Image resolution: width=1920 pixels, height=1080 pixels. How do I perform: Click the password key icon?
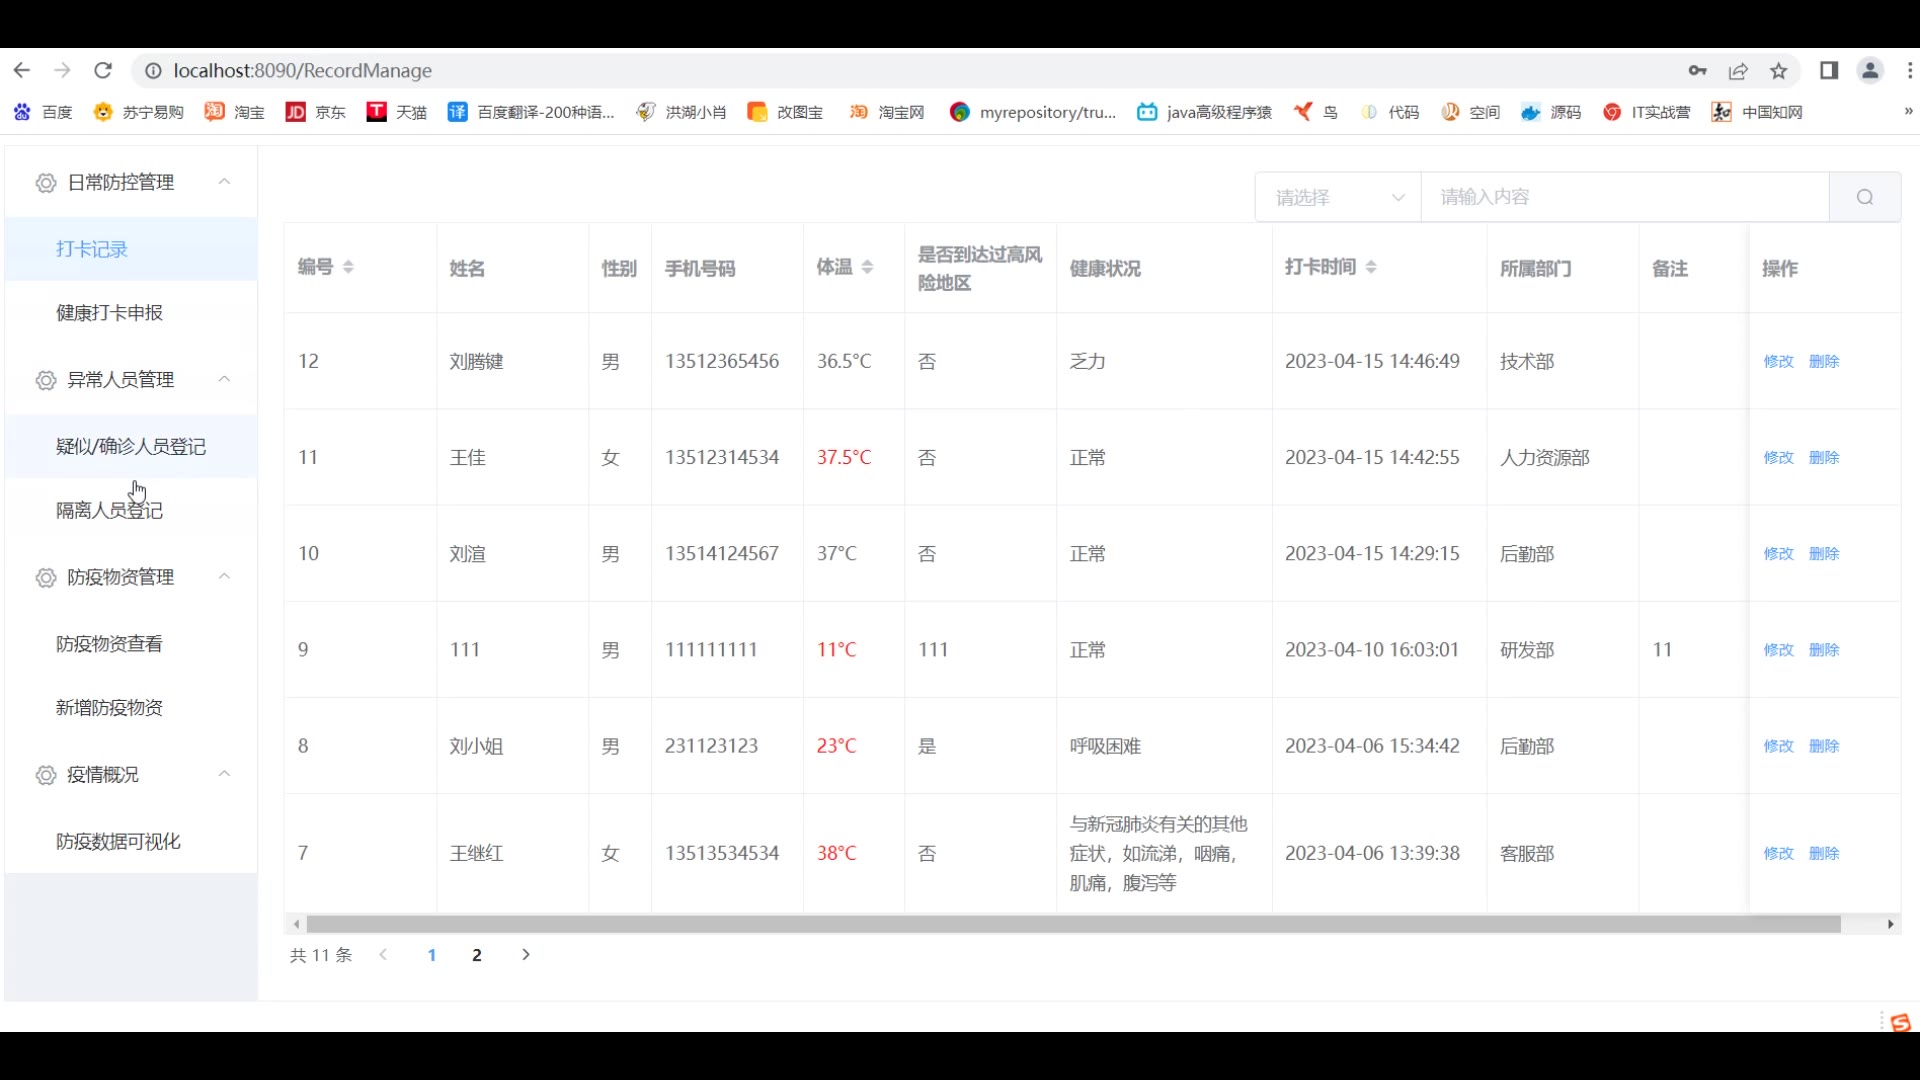[1697, 70]
